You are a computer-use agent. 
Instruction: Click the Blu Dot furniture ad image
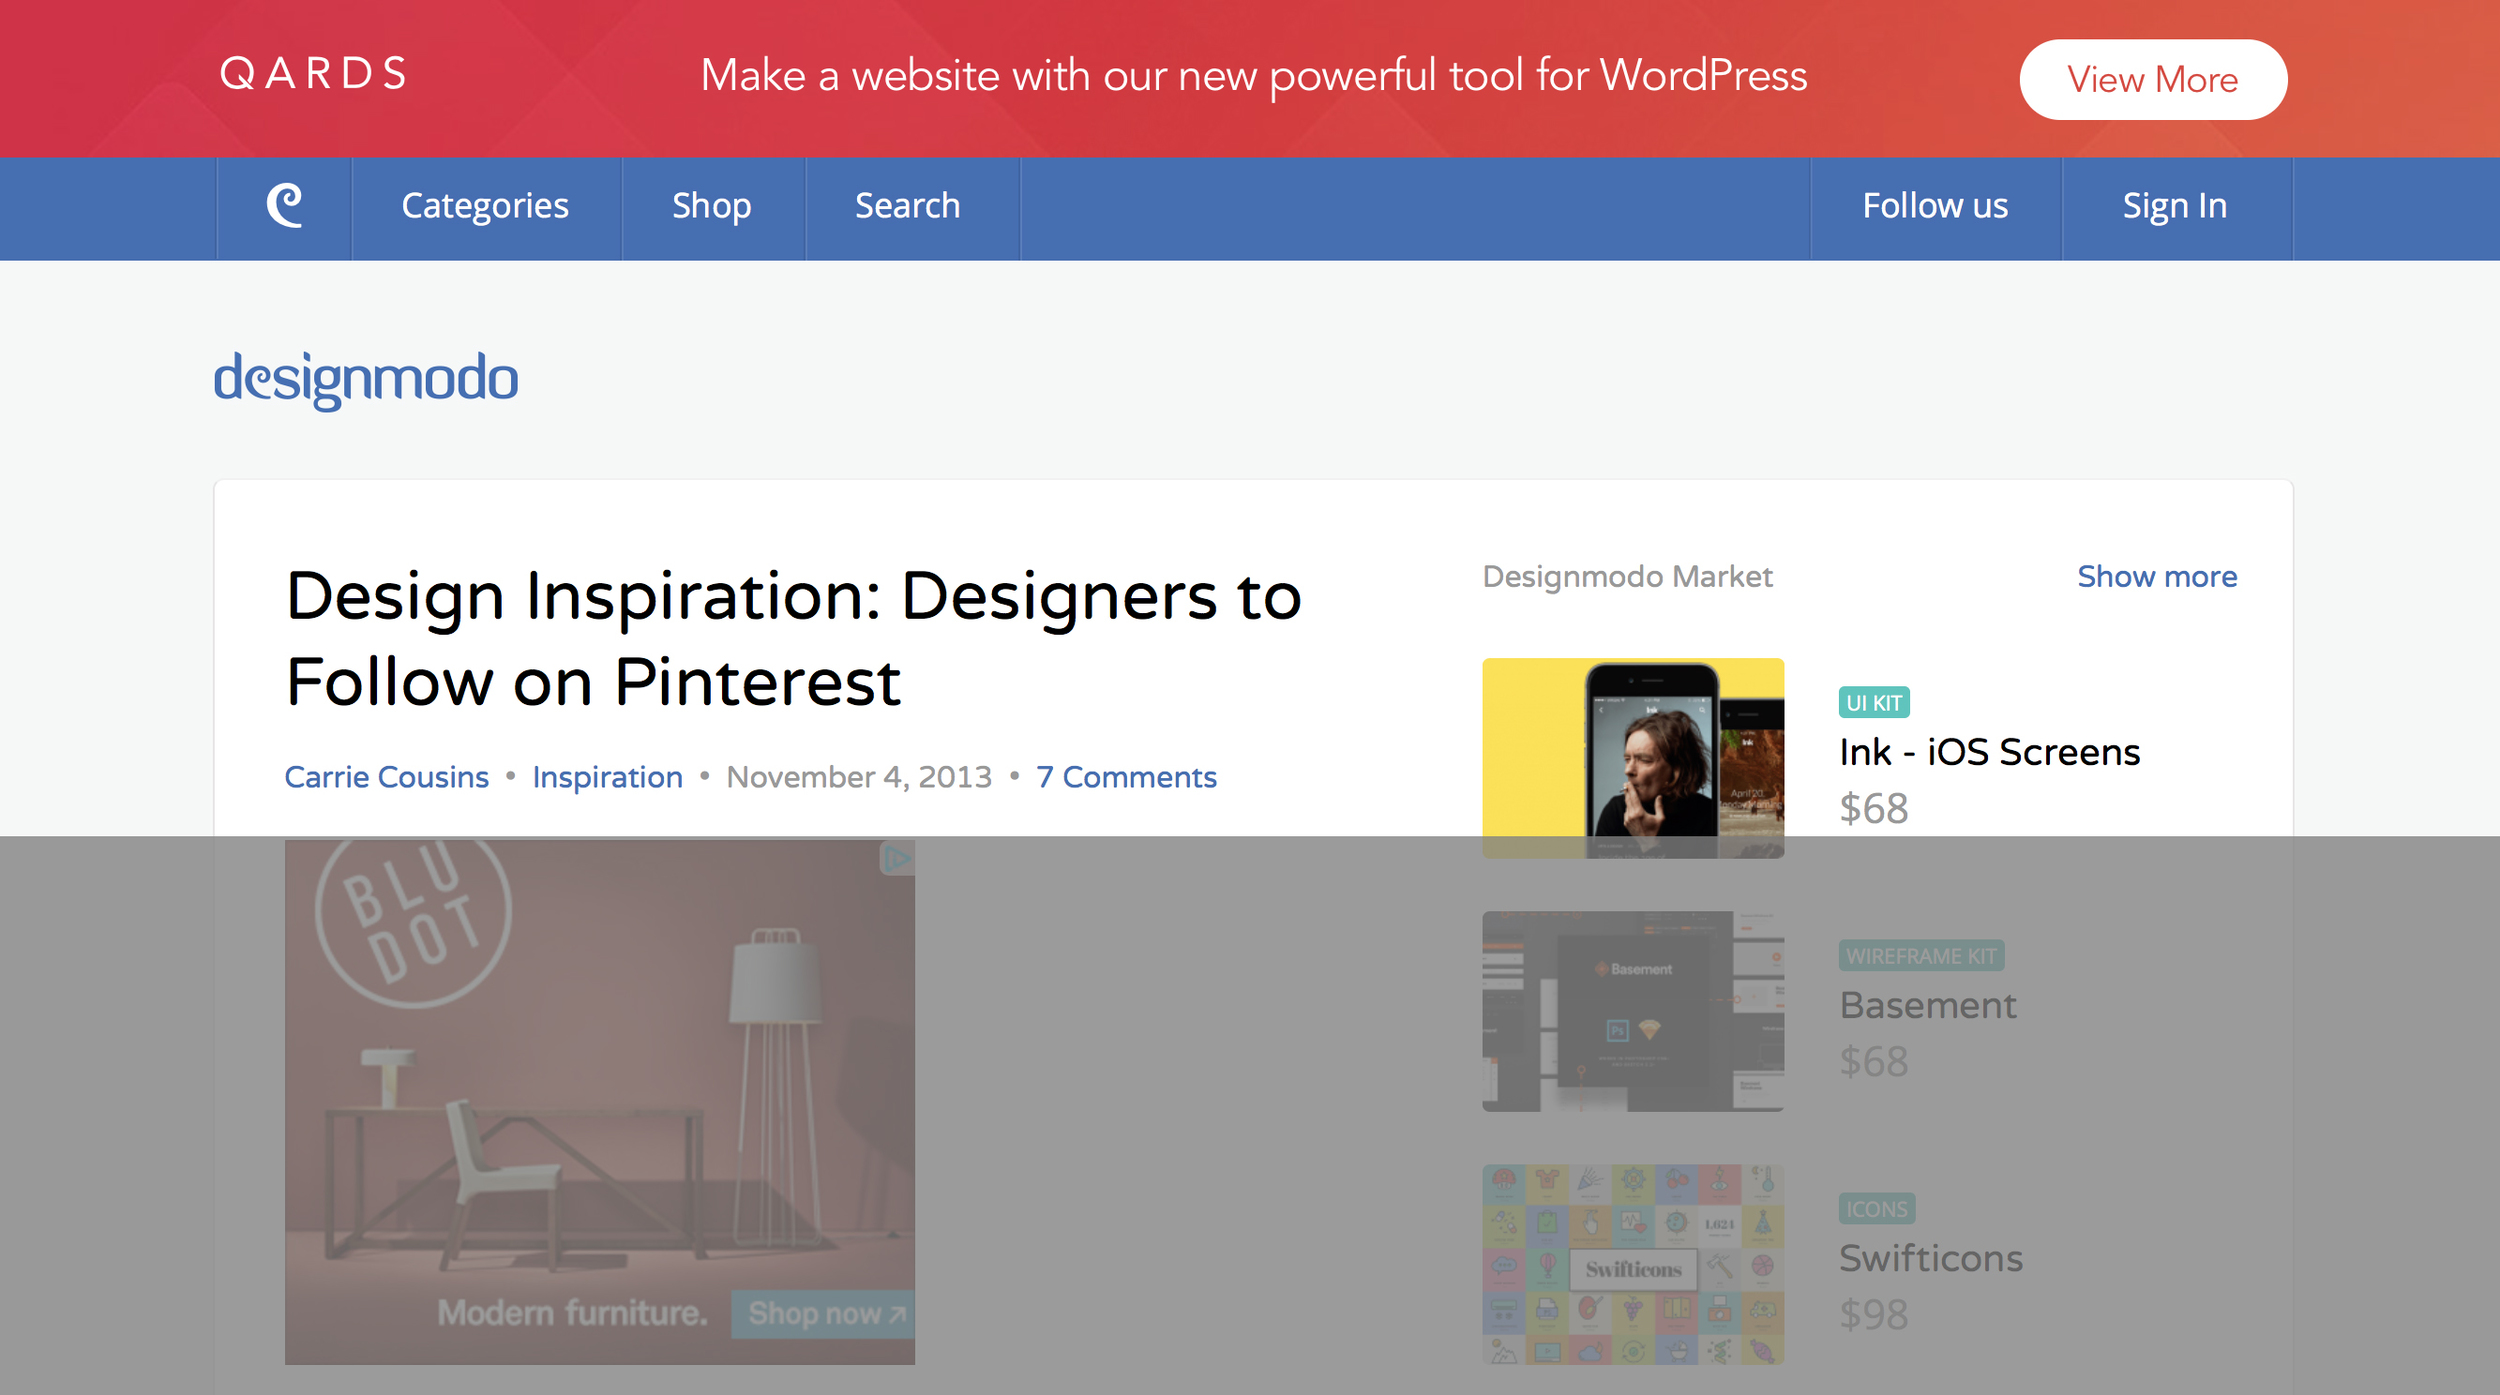pos(599,1101)
